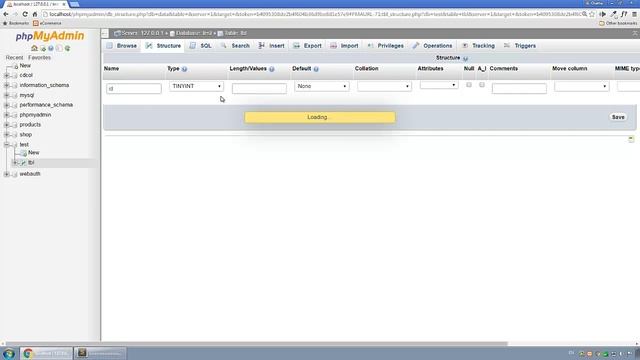640x360 pixels.
Task: Switch to the Browse tab
Action: click(122, 46)
